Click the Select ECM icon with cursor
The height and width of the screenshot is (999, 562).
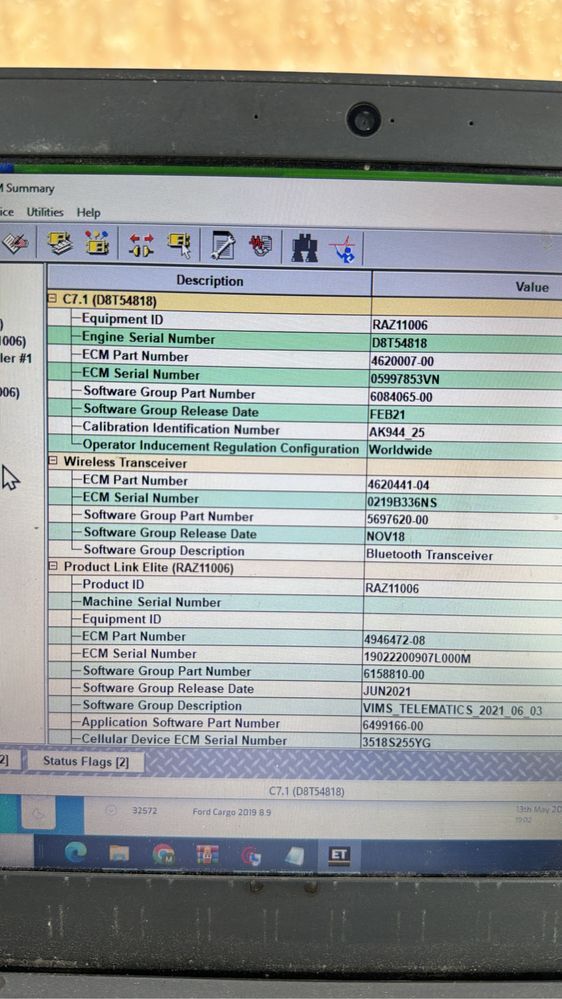180,244
